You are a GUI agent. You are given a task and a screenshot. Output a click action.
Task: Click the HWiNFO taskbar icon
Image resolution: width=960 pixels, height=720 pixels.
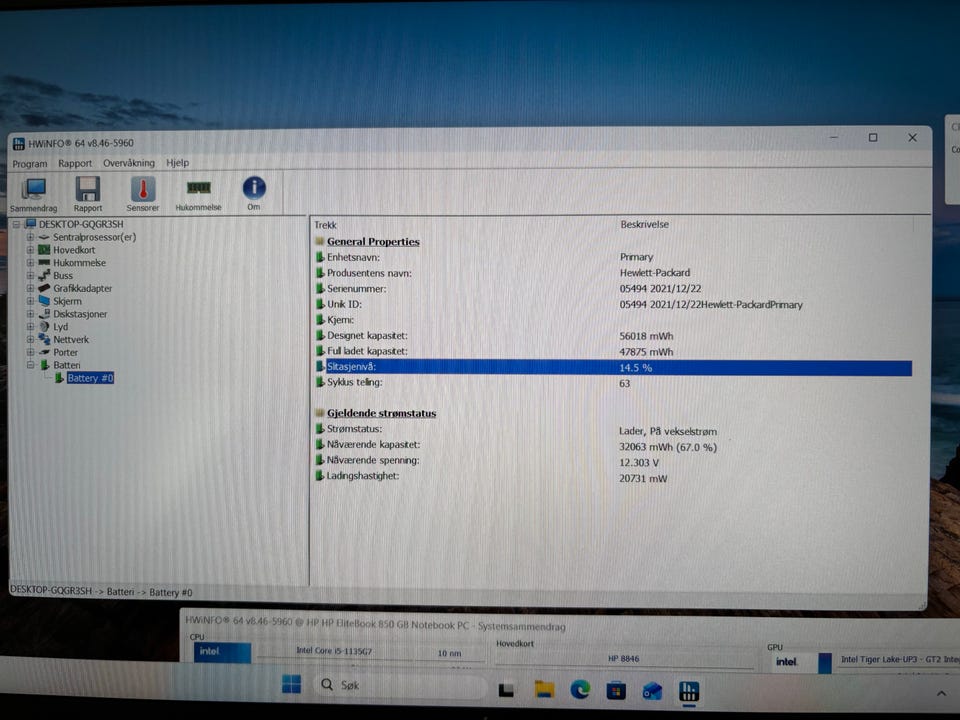tap(689, 692)
